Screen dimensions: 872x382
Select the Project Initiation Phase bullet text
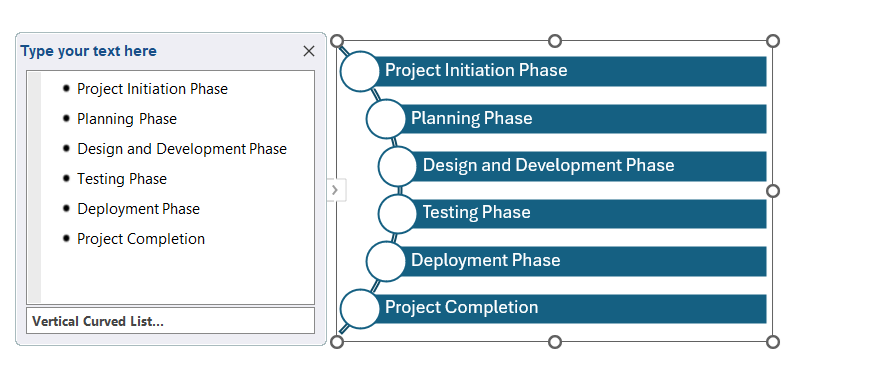coord(152,89)
